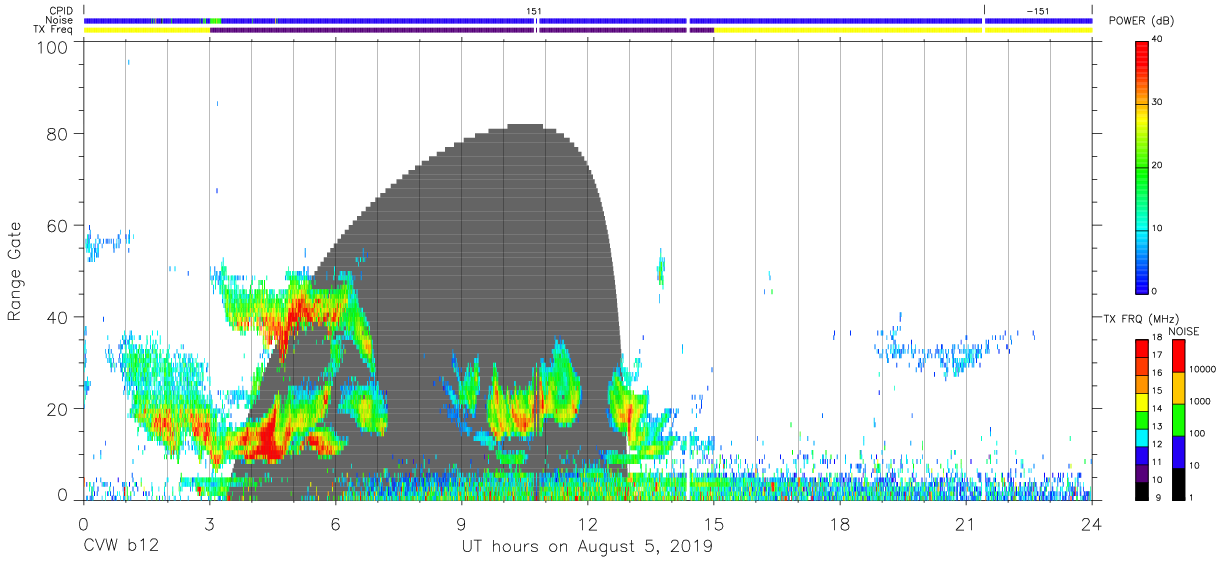This screenshot has height=567, width=1228.
Task: Click the NOISE color scale bar
Action: 1178,418
